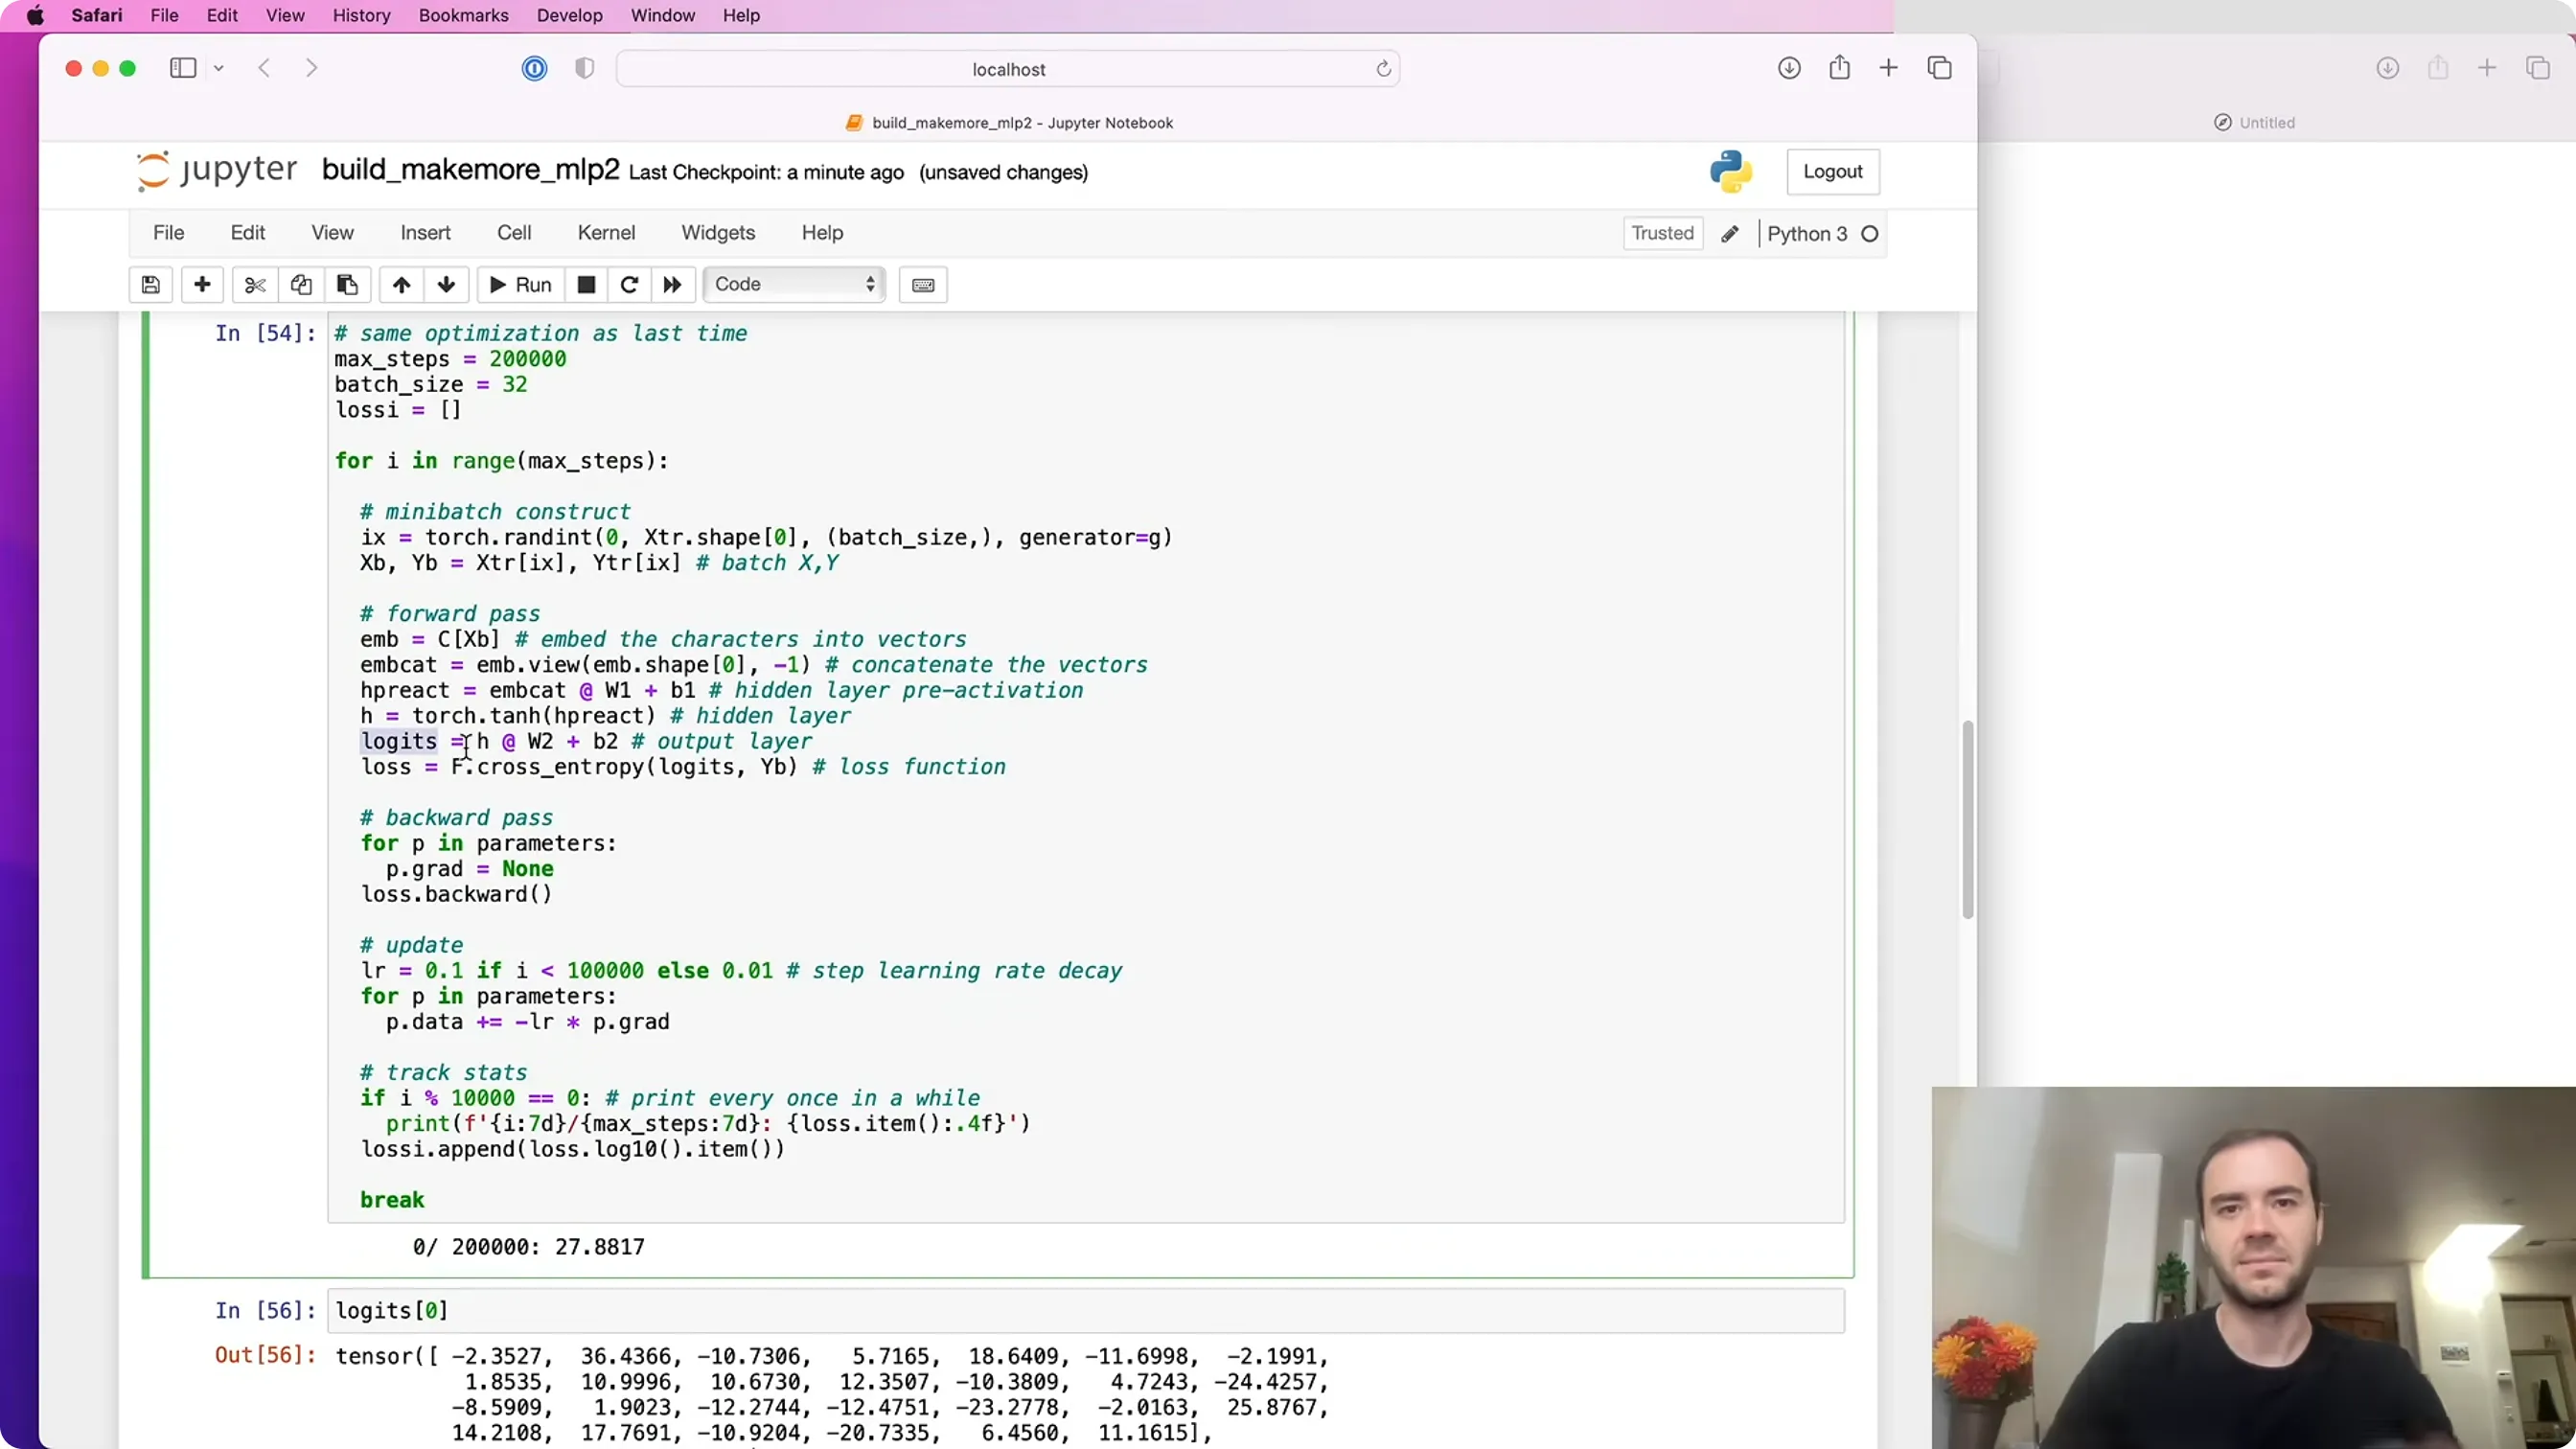Toggle Safari sidebar visibility

[183, 68]
